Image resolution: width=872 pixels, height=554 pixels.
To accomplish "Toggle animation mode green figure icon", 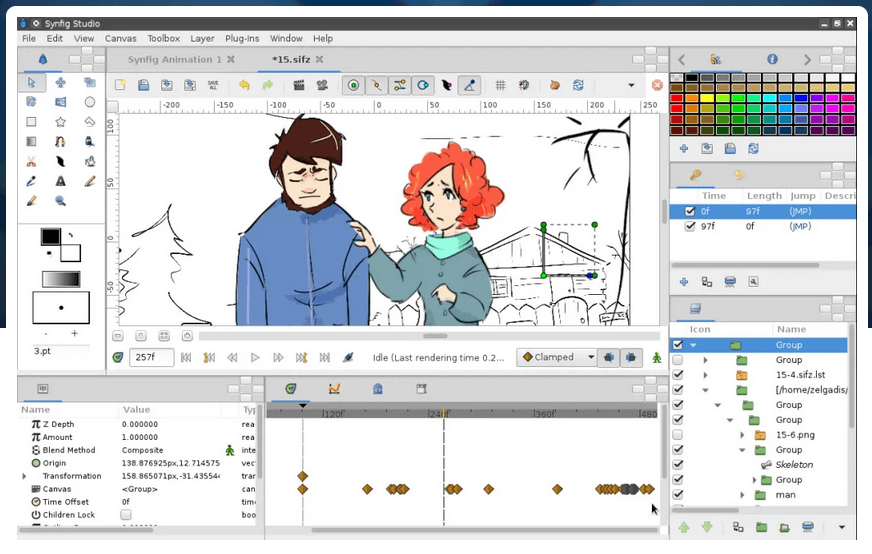I will click(657, 358).
